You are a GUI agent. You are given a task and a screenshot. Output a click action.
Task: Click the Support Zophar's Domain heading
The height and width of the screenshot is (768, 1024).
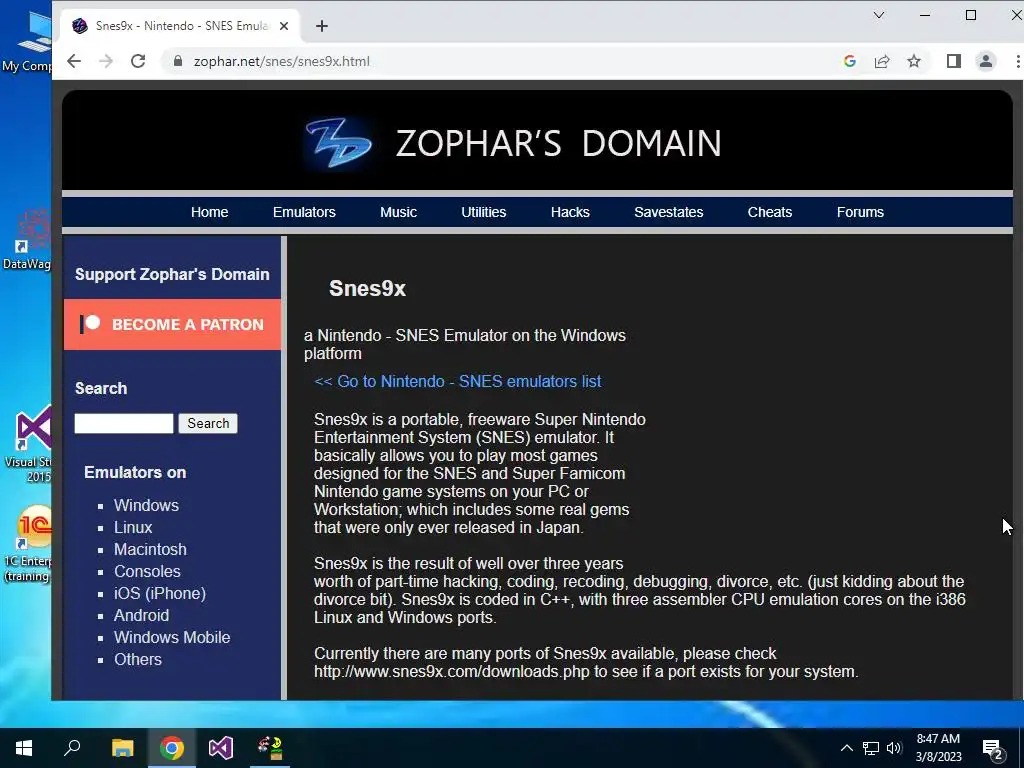coord(172,274)
